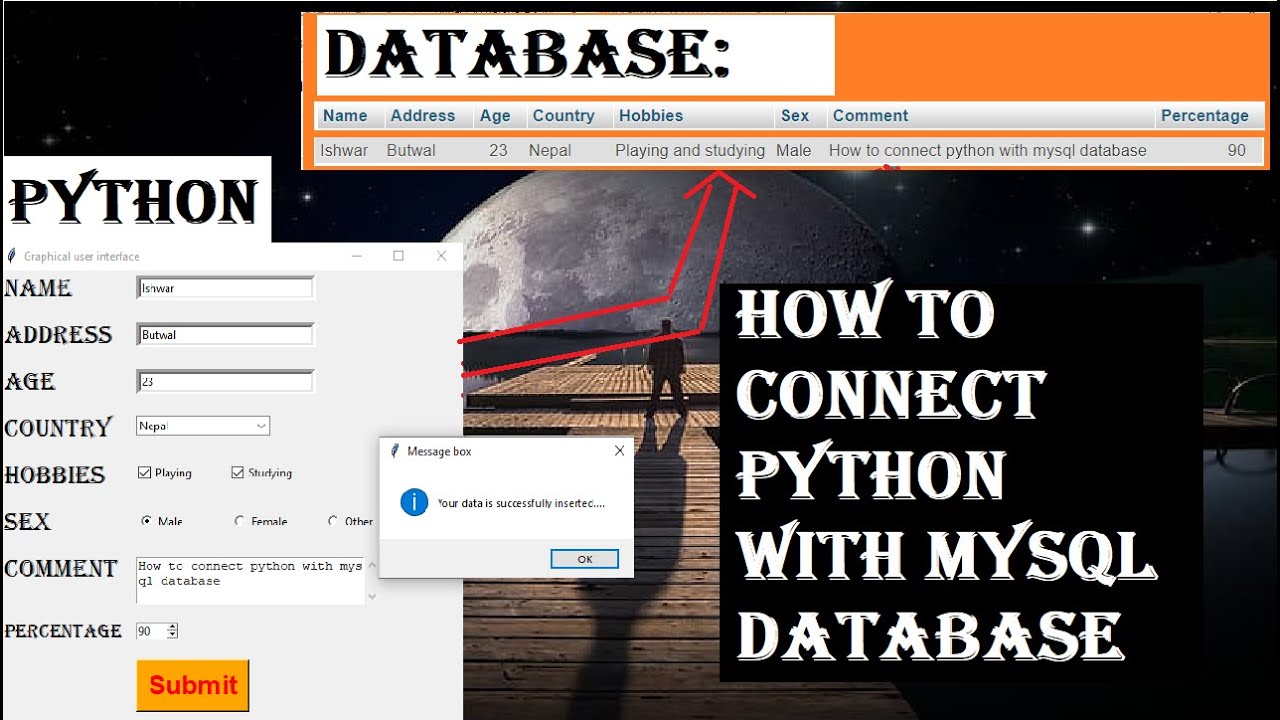Viewport: 1280px width, 720px height.
Task: Click the NAME form label
Action: (x=38, y=288)
